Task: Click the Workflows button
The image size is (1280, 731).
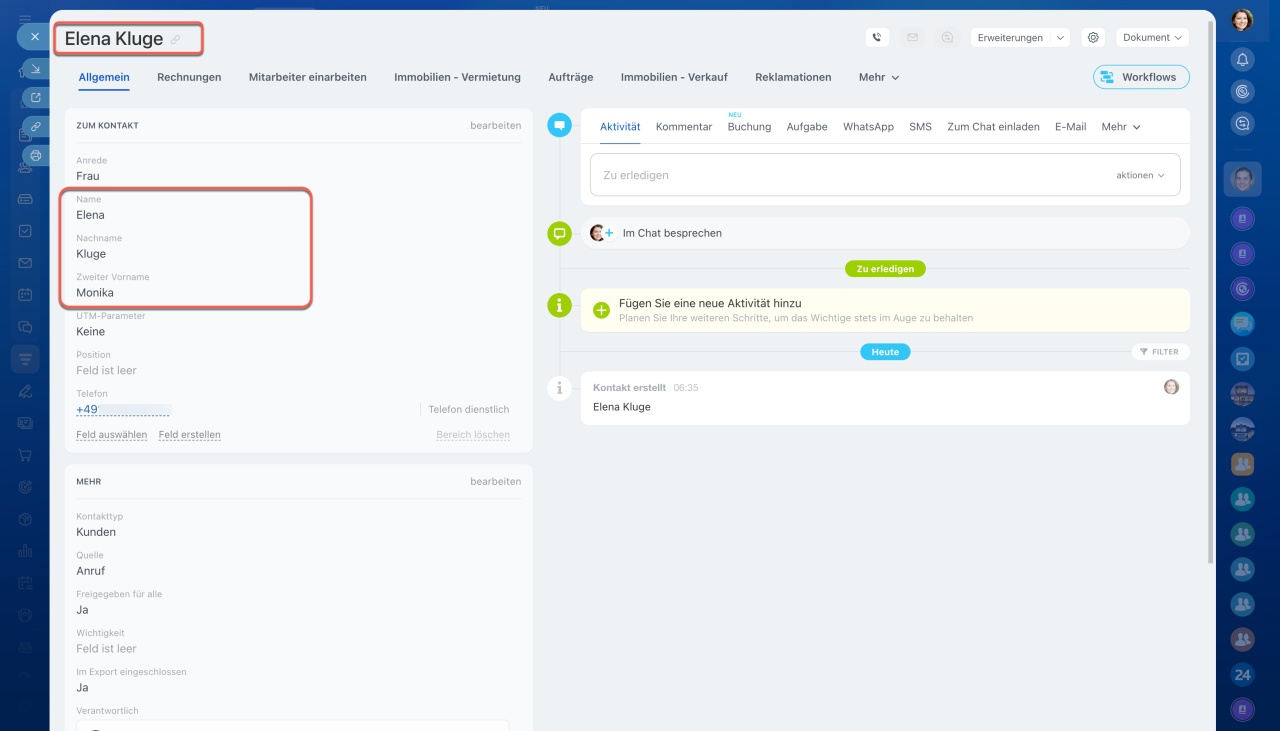Action: [1141, 77]
